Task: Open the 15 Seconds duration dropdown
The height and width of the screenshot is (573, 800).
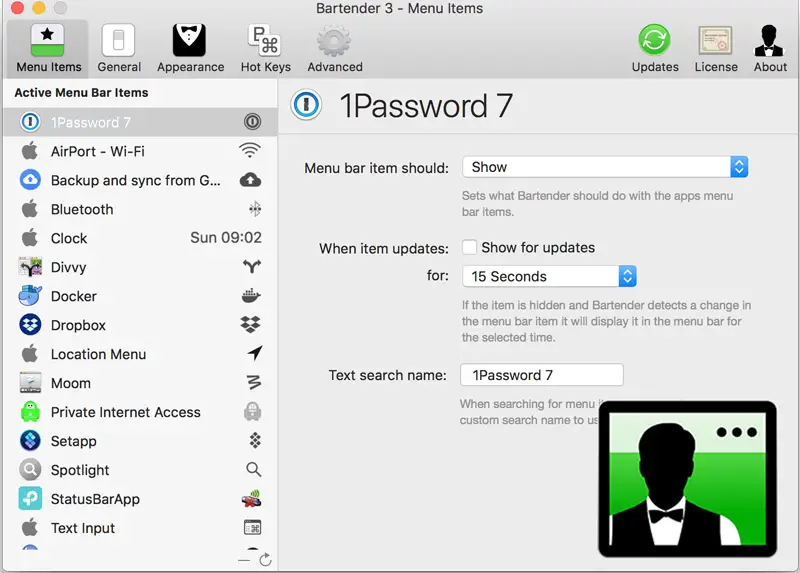Action: [549, 276]
